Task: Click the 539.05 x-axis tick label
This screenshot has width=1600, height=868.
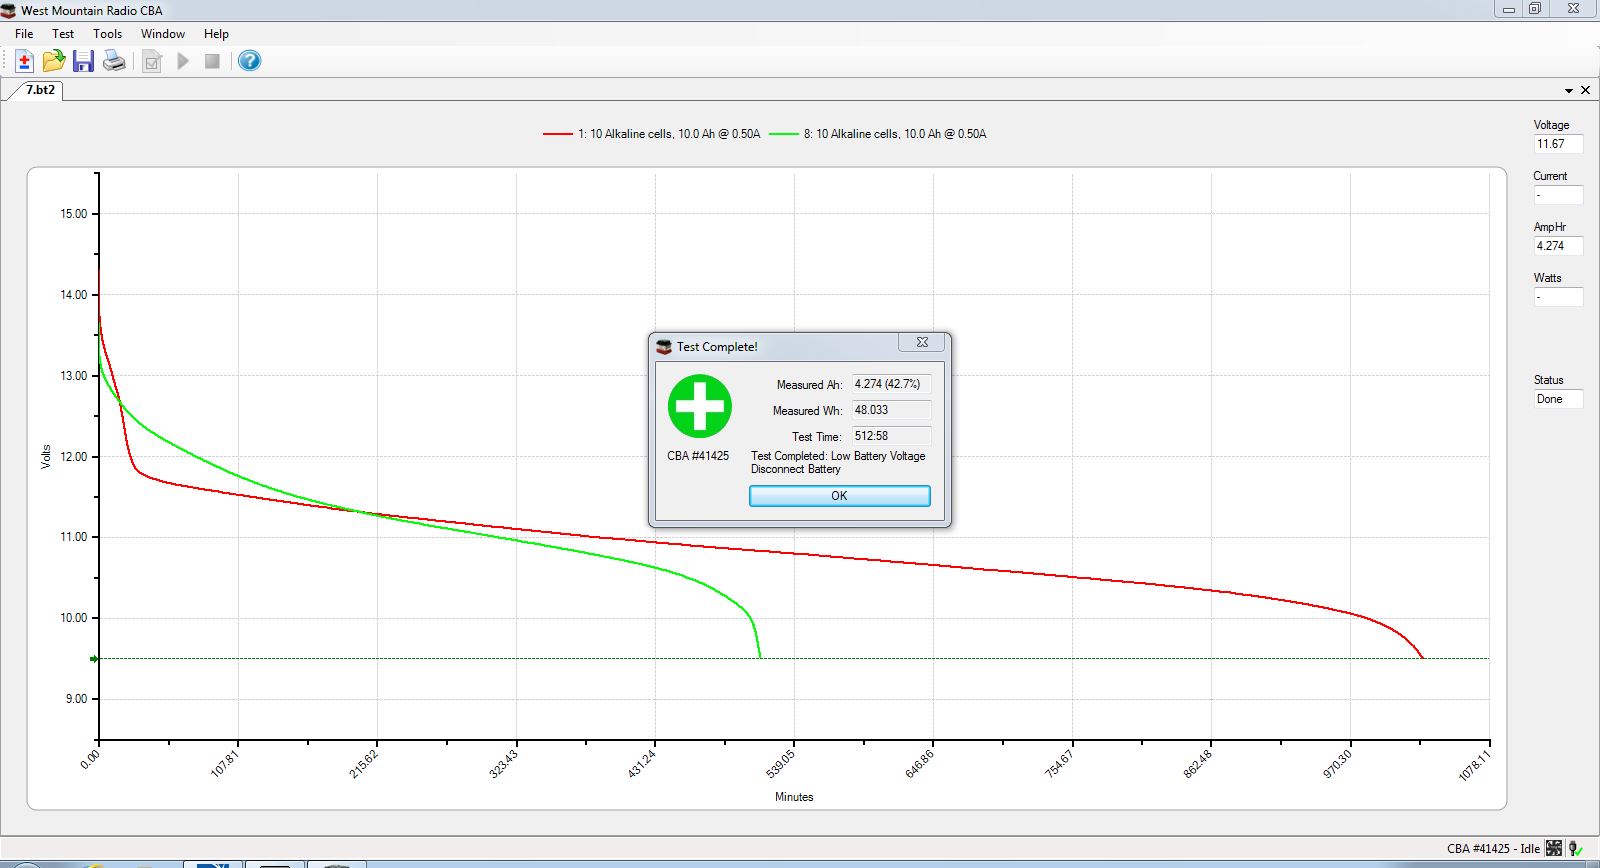Action: [780, 765]
